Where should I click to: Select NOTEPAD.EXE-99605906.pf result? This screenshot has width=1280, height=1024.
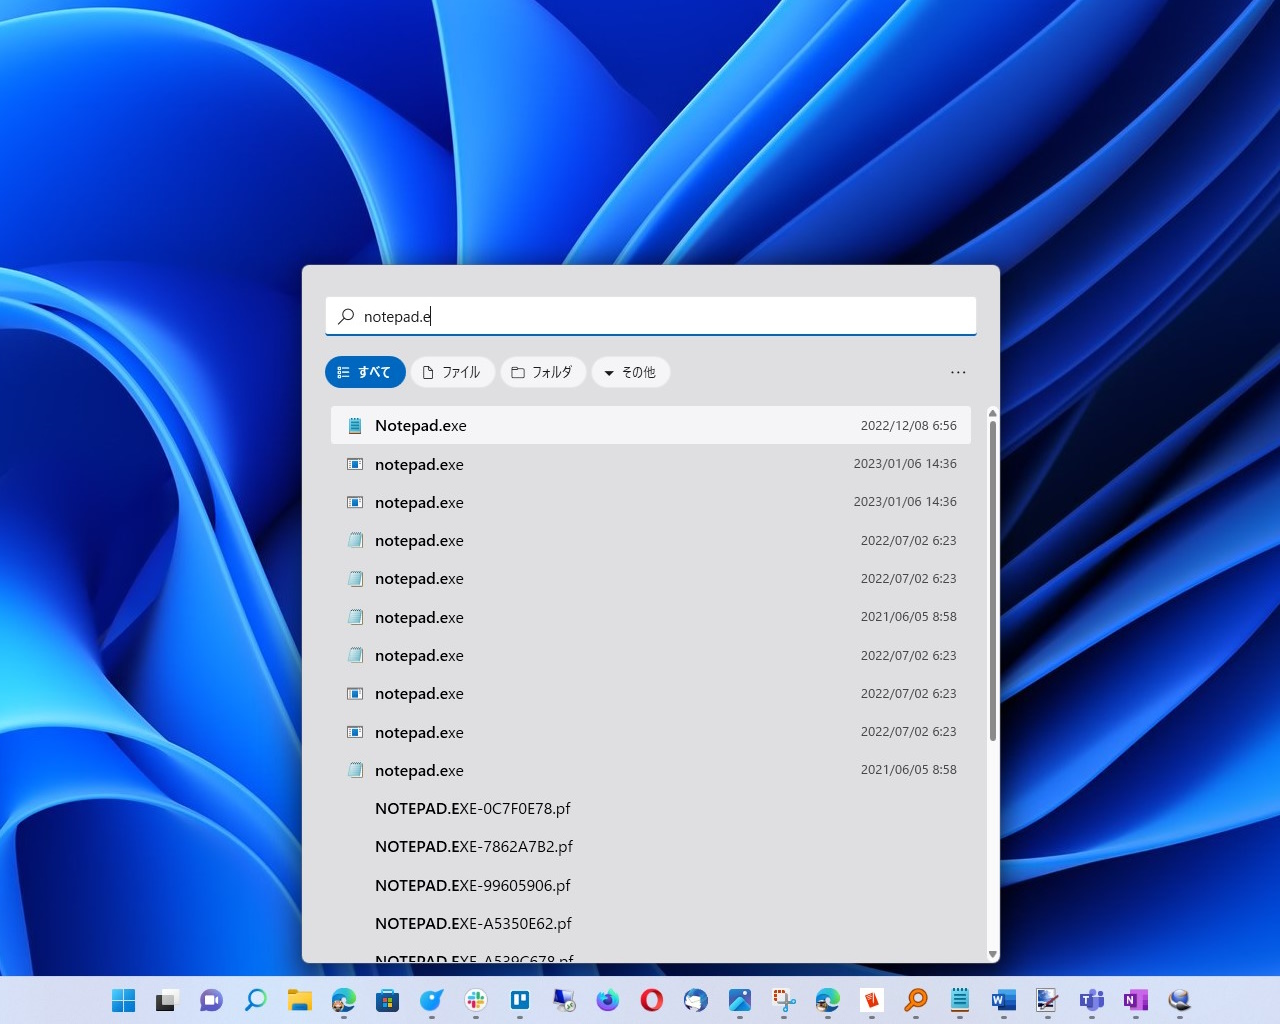coord(651,885)
